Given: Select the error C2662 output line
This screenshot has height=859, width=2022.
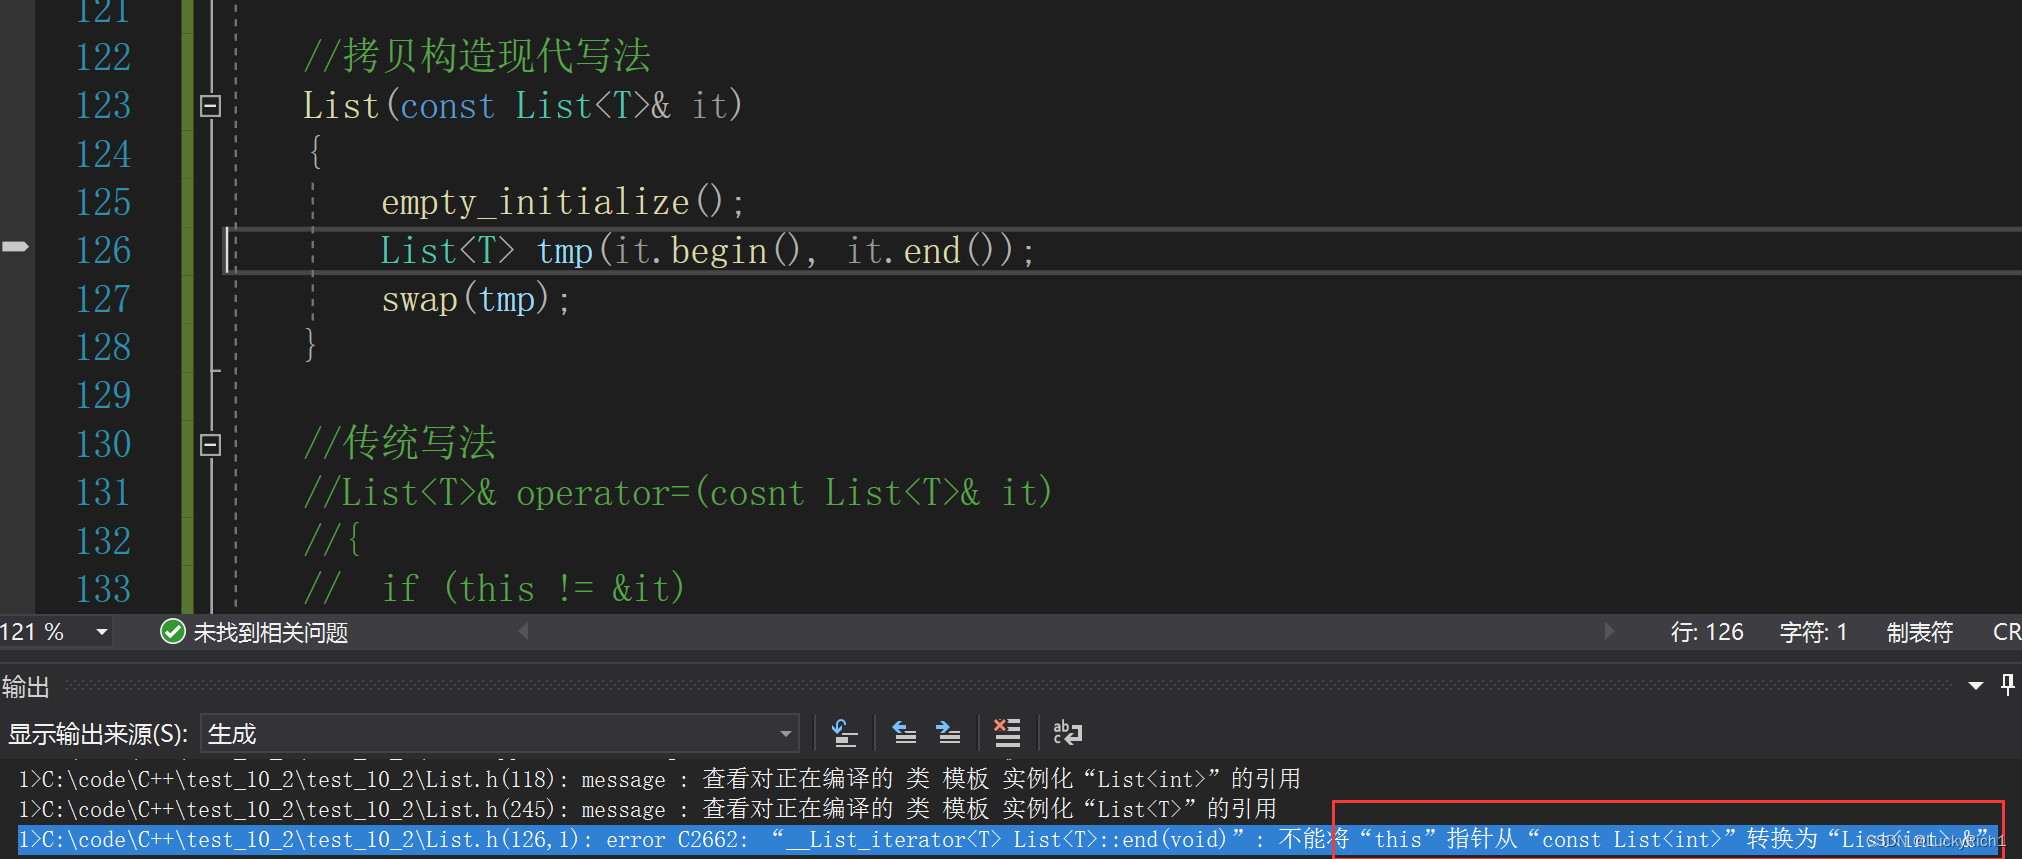Looking at the screenshot, I should pyautogui.click(x=1008, y=839).
